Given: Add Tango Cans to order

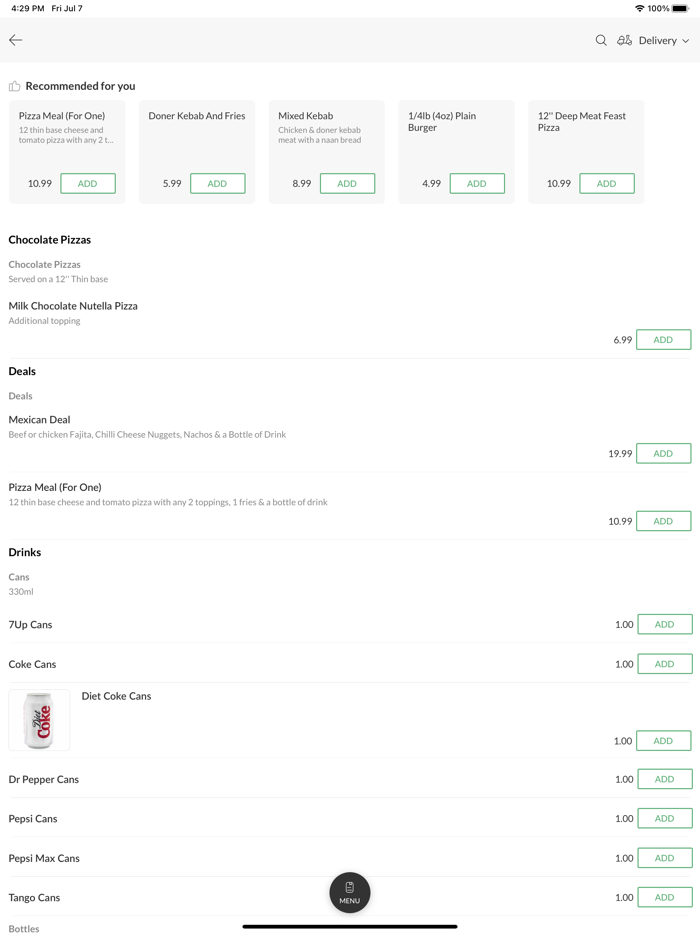Looking at the screenshot, I should [664, 897].
